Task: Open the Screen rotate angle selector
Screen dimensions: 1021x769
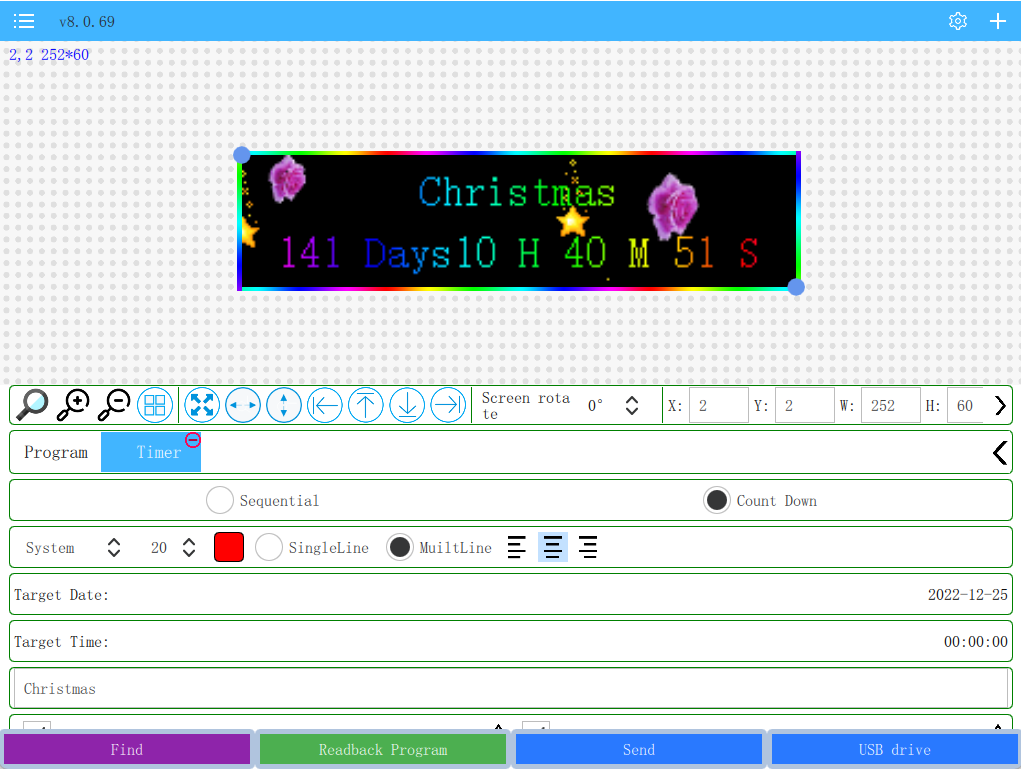Action: [x=631, y=405]
